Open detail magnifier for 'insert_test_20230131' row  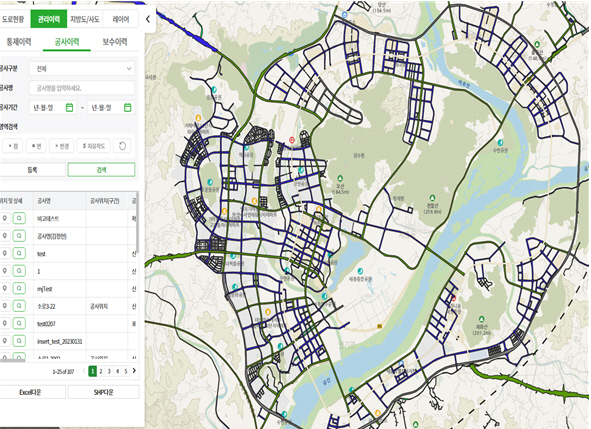coord(19,341)
